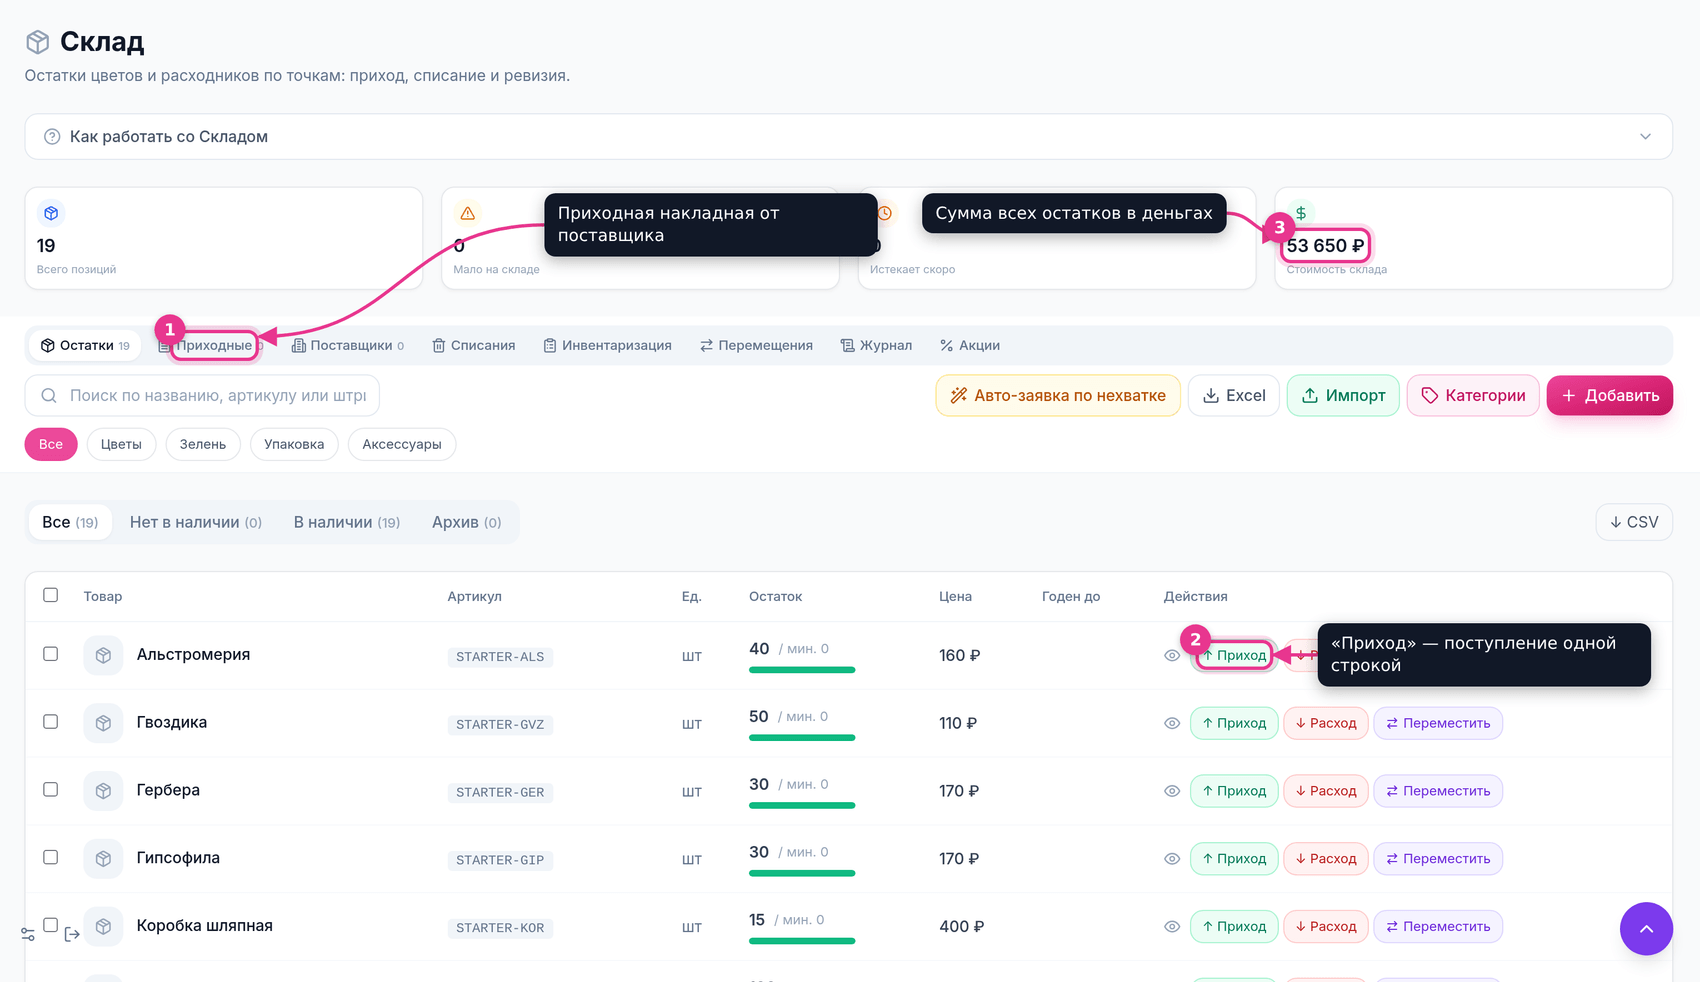Click the logout icon at bottom left

click(x=72, y=935)
